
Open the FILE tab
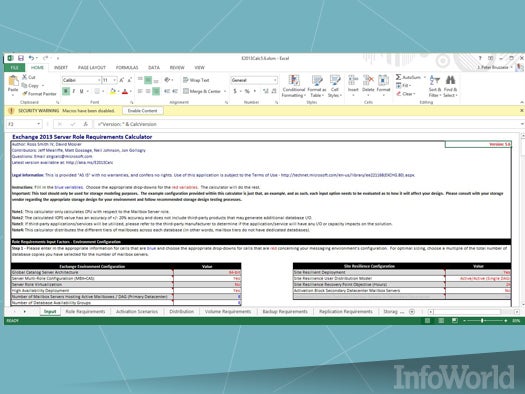pyautogui.click(x=14, y=67)
